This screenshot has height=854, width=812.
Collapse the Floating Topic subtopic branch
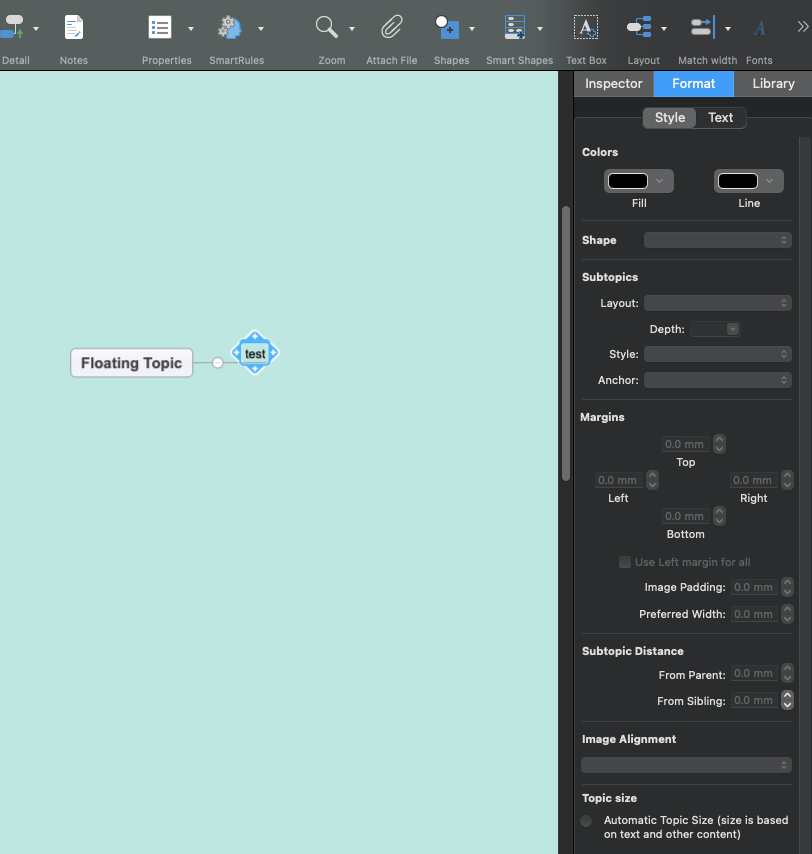pyautogui.click(x=218, y=363)
